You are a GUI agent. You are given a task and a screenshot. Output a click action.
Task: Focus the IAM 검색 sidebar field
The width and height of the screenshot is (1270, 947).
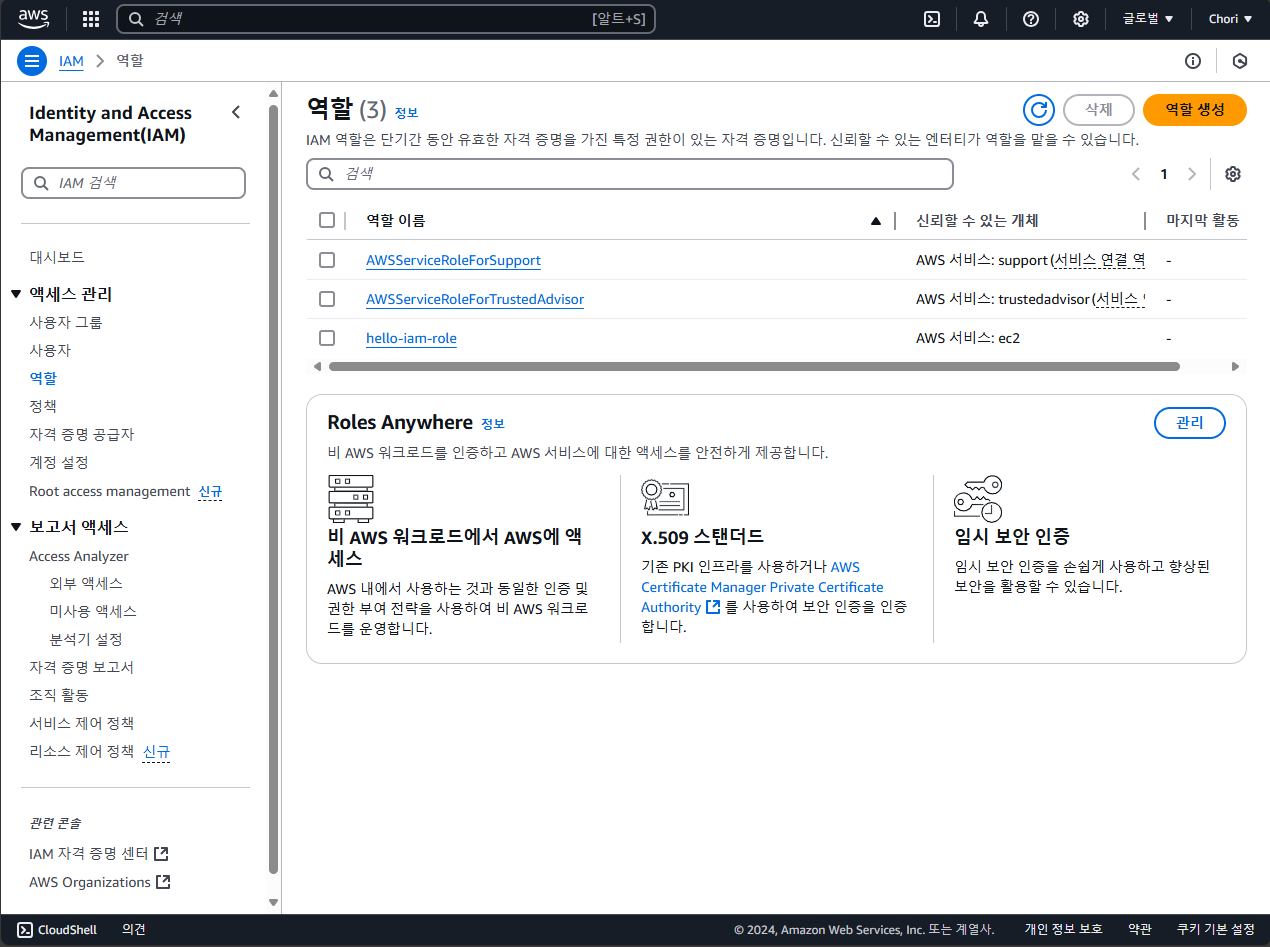pos(133,183)
